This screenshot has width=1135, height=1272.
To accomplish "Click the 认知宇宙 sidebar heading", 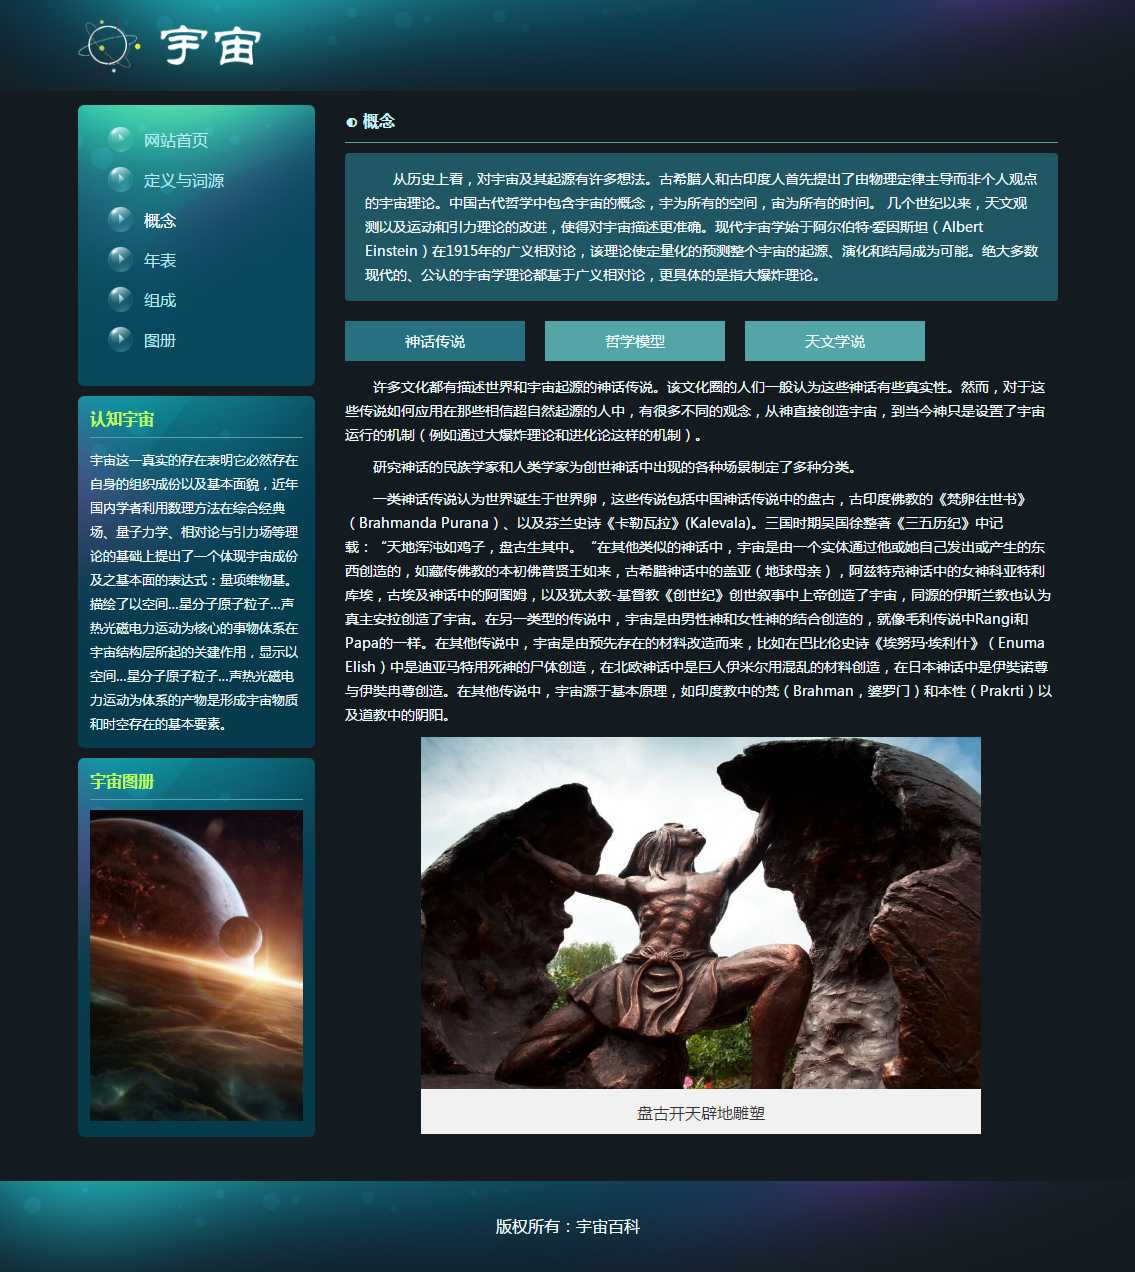I will click(x=122, y=420).
